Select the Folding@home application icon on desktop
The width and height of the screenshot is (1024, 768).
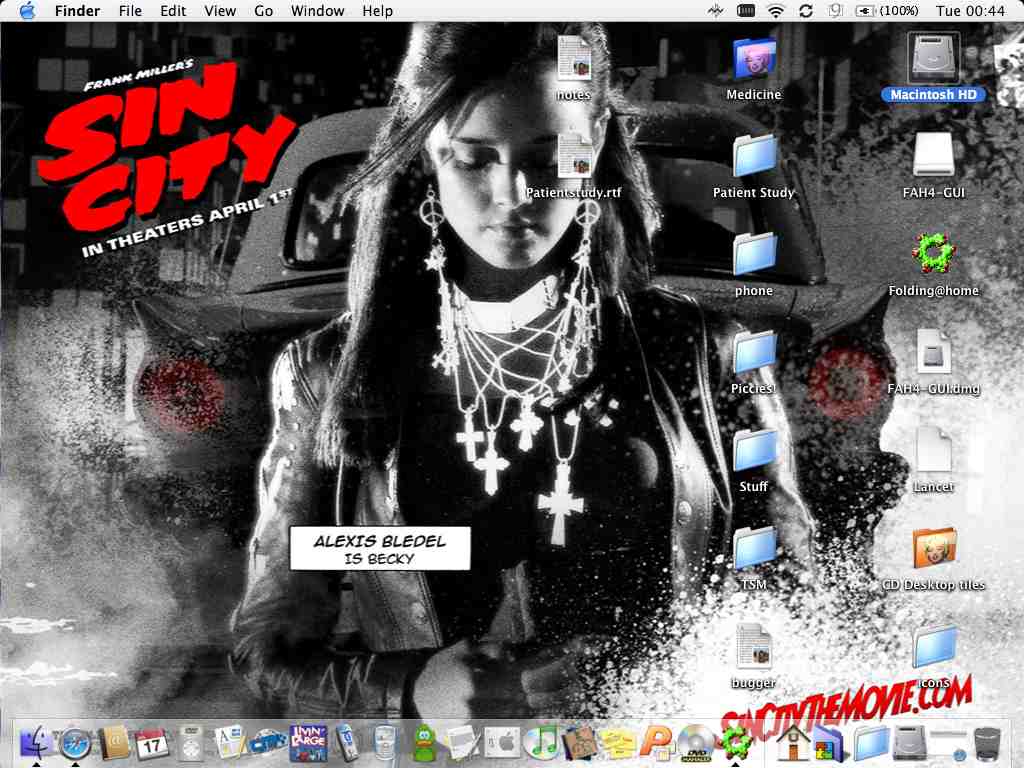click(x=933, y=253)
